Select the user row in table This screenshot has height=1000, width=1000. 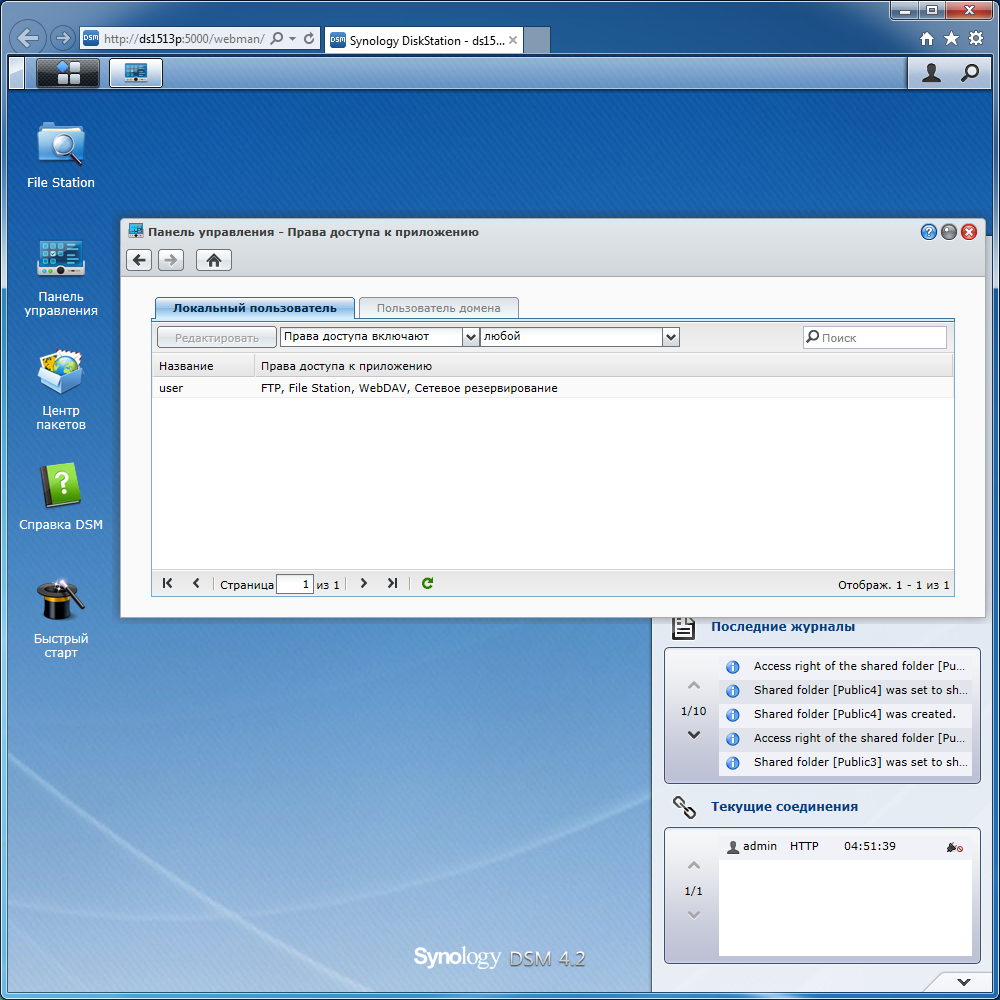pos(552,388)
